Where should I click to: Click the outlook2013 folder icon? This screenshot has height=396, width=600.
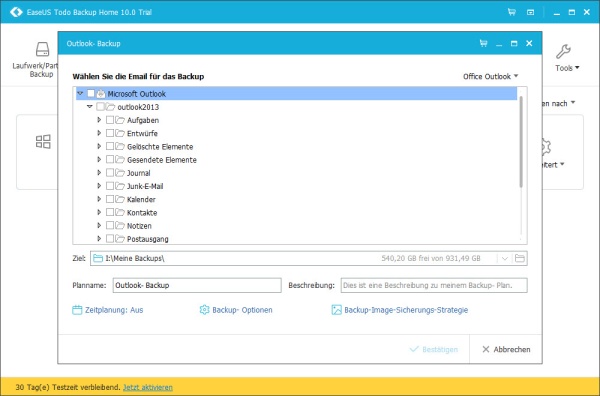click(111, 107)
